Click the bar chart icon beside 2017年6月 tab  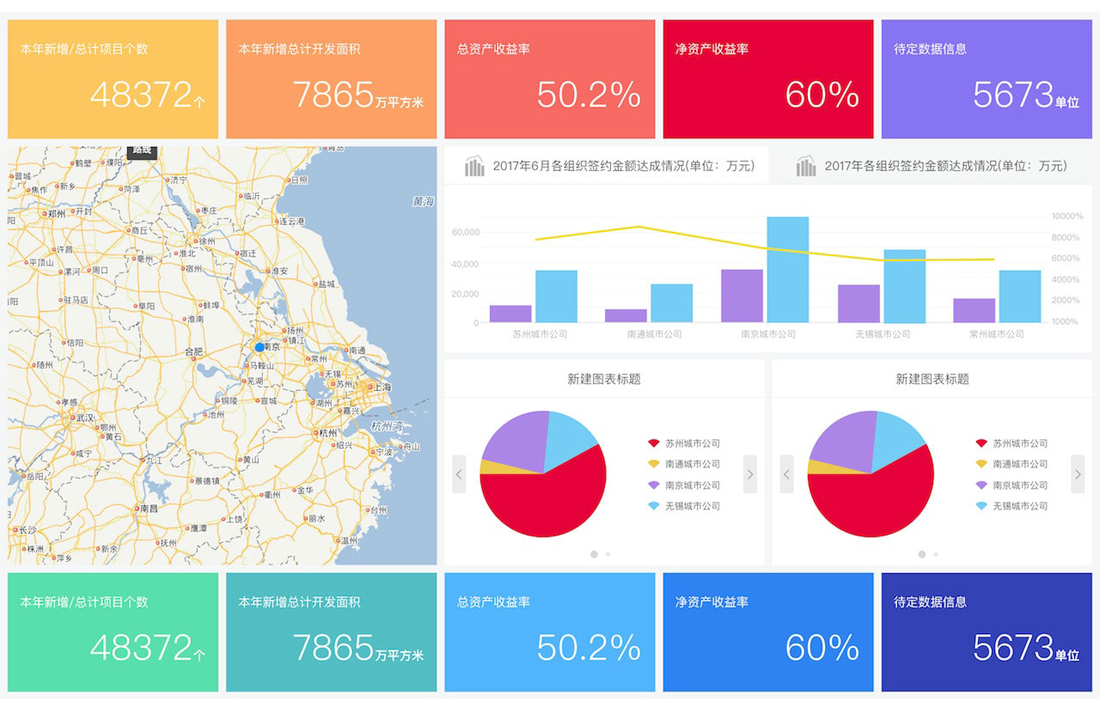click(475, 166)
